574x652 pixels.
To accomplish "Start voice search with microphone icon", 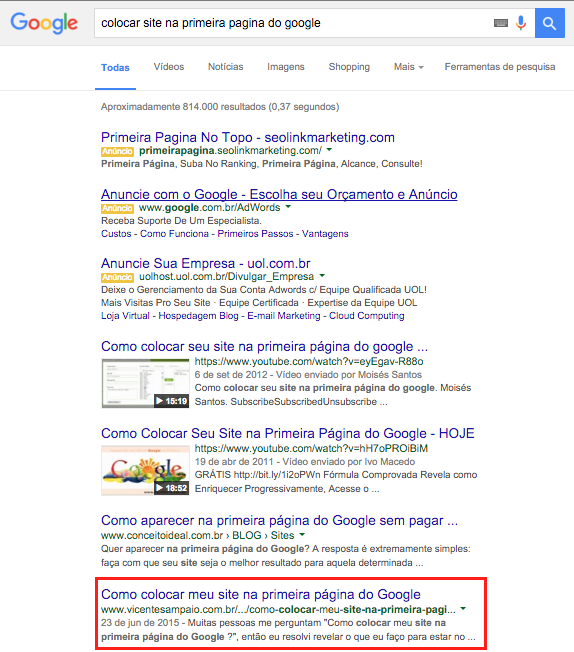I will click(521, 23).
